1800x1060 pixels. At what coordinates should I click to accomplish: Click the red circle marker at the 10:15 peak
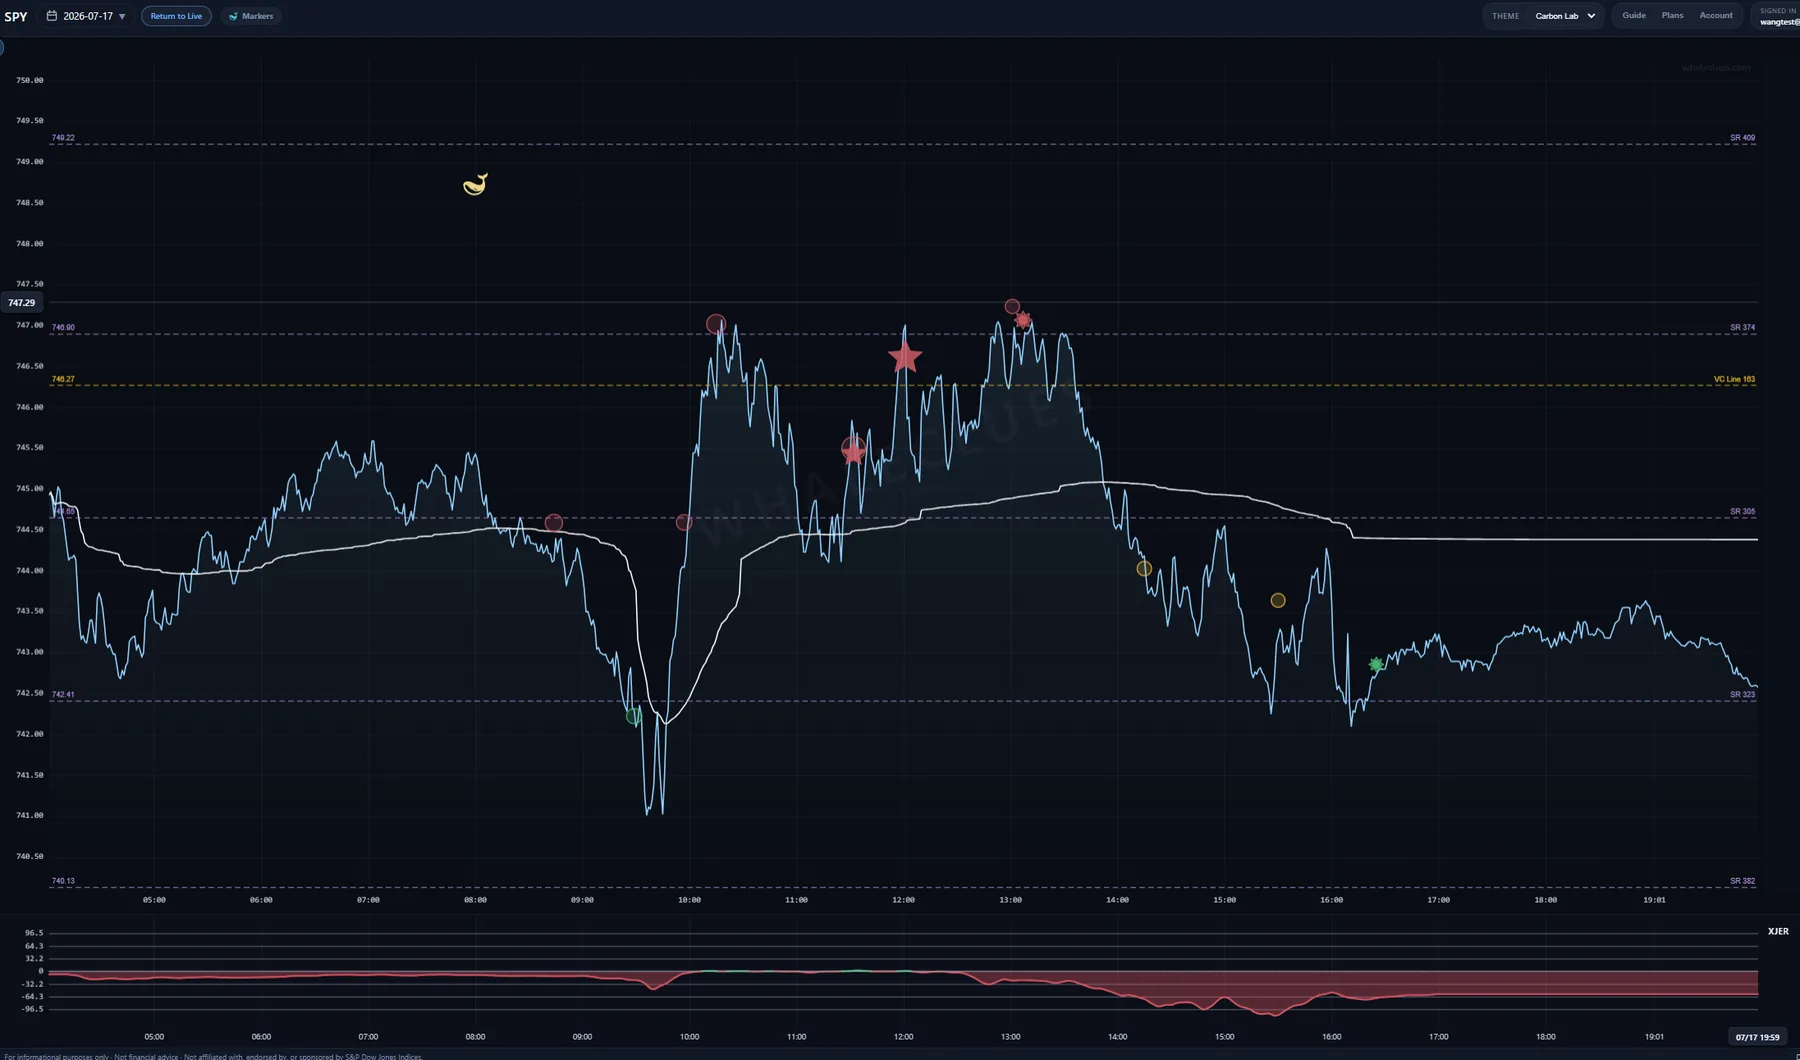[716, 324]
